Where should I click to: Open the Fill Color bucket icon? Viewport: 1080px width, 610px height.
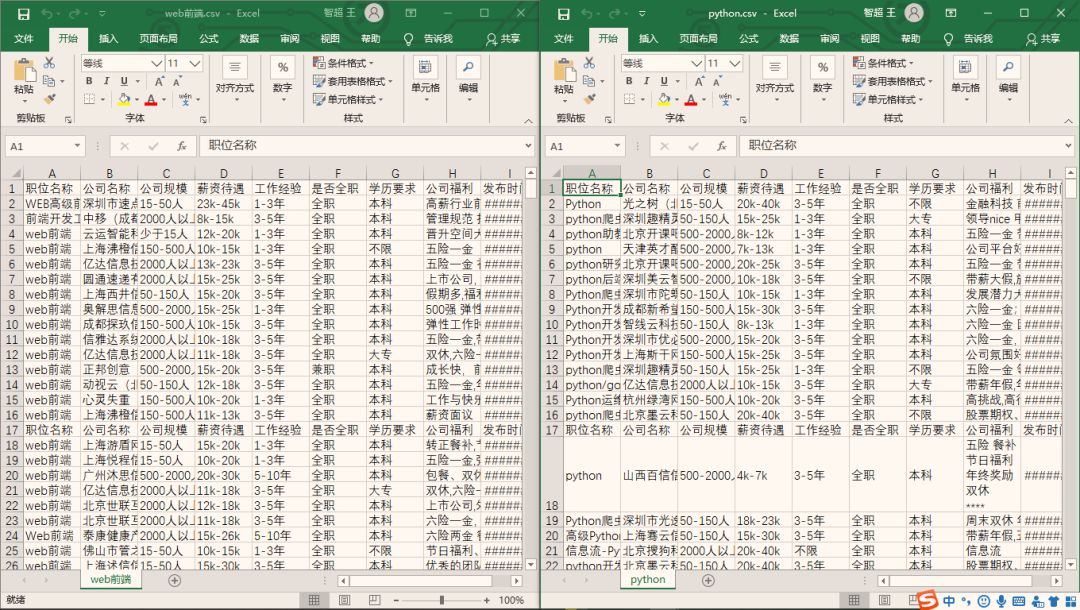click(124, 100)
